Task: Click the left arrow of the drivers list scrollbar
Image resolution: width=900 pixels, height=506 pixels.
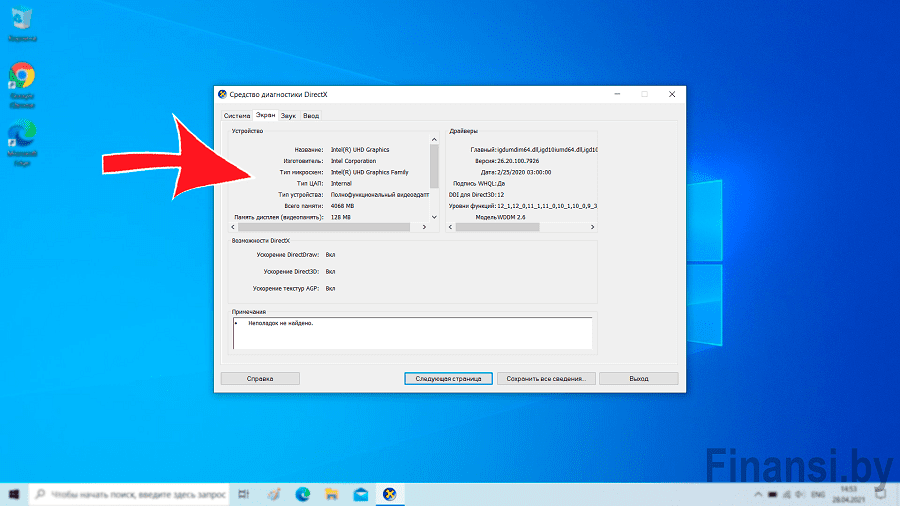Action: [x=451, y=227]
